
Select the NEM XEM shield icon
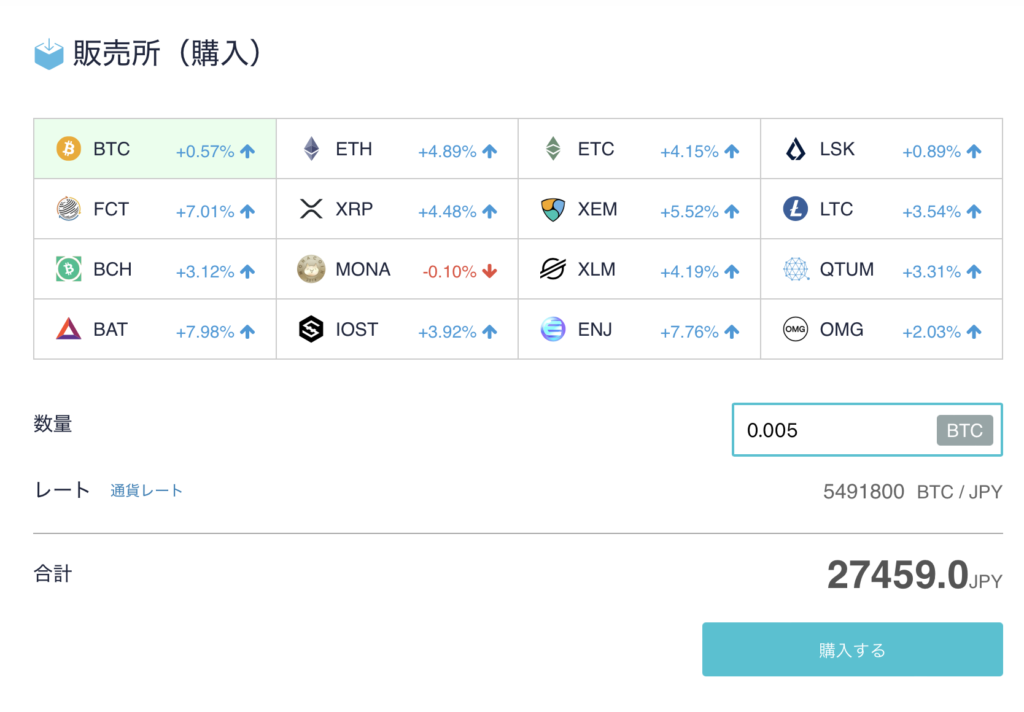(x=553, y=209)
